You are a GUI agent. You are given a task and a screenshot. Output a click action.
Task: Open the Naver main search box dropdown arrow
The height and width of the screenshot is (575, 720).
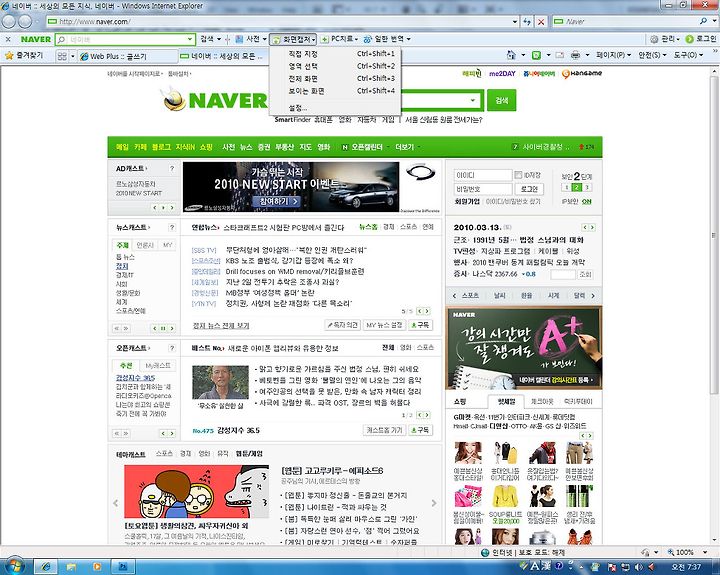click(472, 101)
